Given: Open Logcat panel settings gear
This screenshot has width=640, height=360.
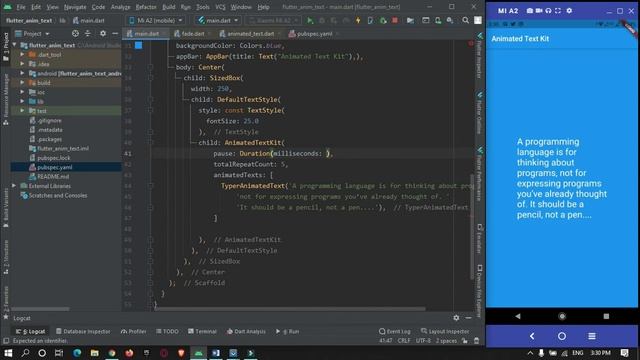Looking at the screenshot, I should (x=456, y=318).
